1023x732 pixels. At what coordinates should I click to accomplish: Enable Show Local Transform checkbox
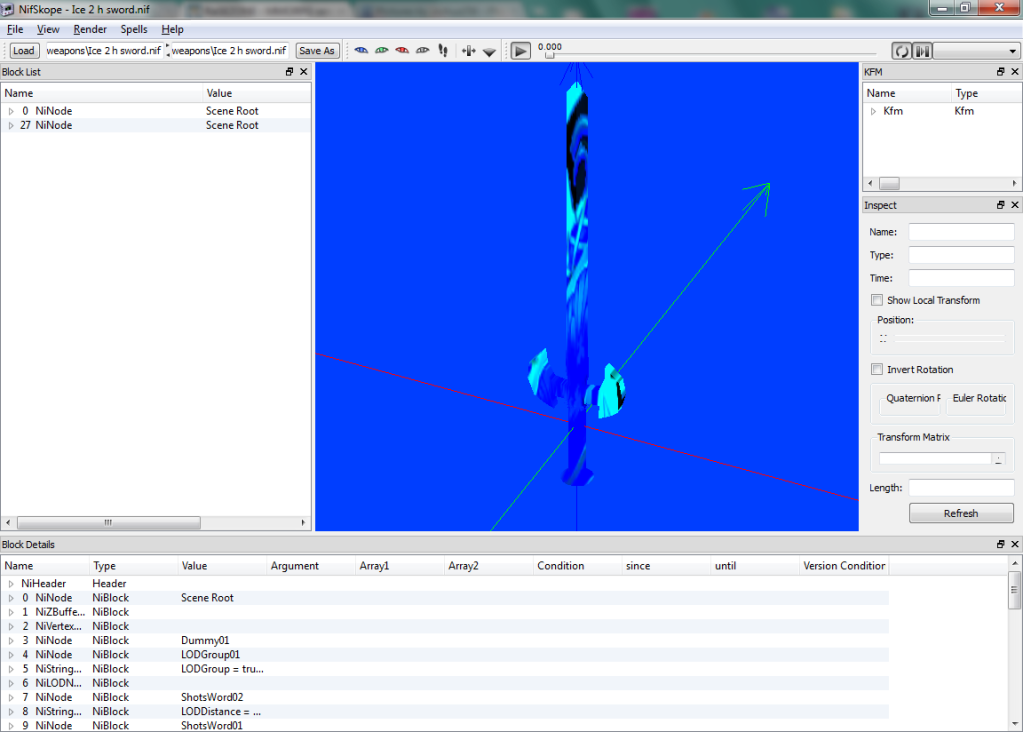pos(877,300)
